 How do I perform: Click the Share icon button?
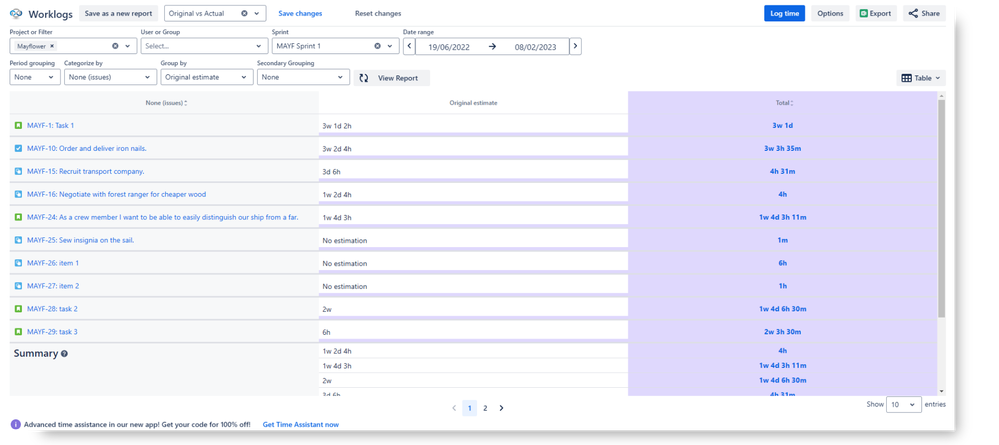[913, 13]
